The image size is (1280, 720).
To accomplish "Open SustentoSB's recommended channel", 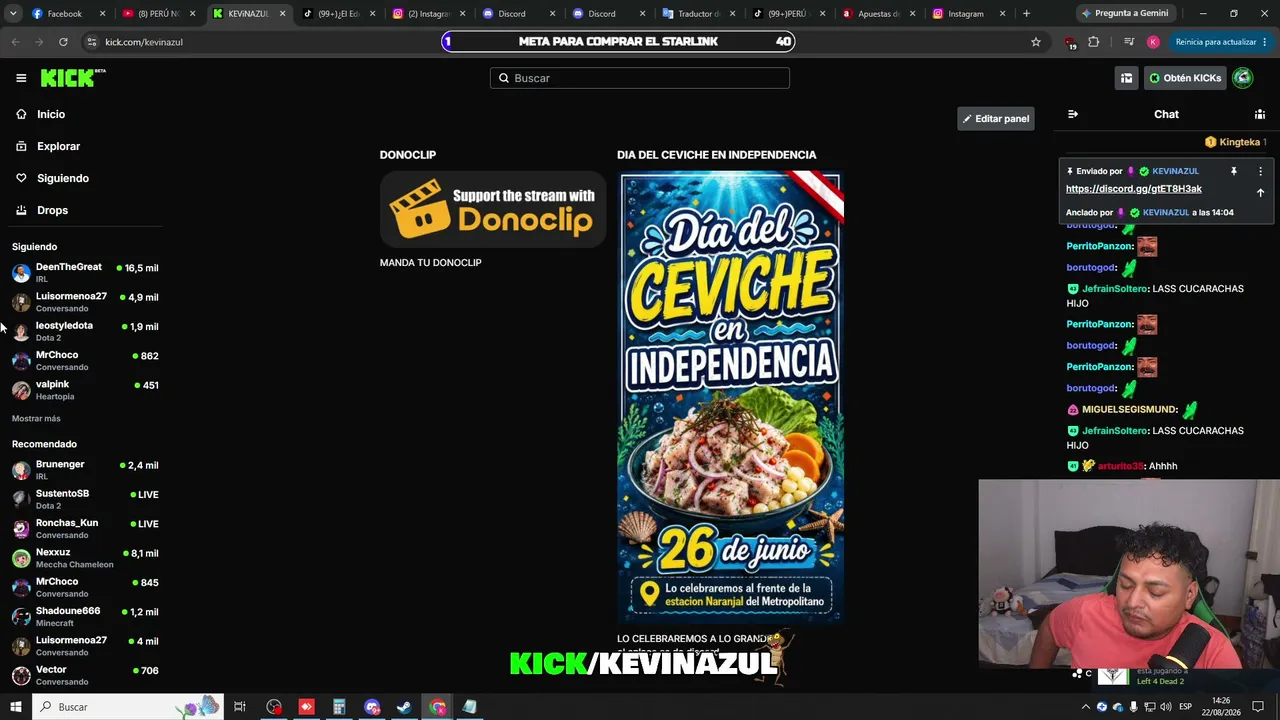I will [x=85, y=499].
